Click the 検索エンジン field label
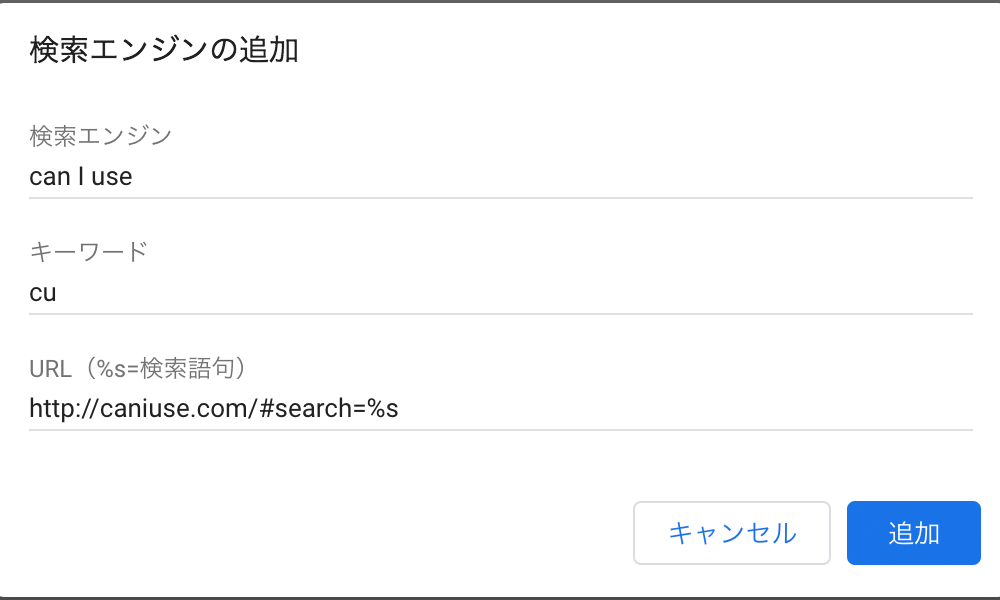1000x600 pixels. [101, 136]
